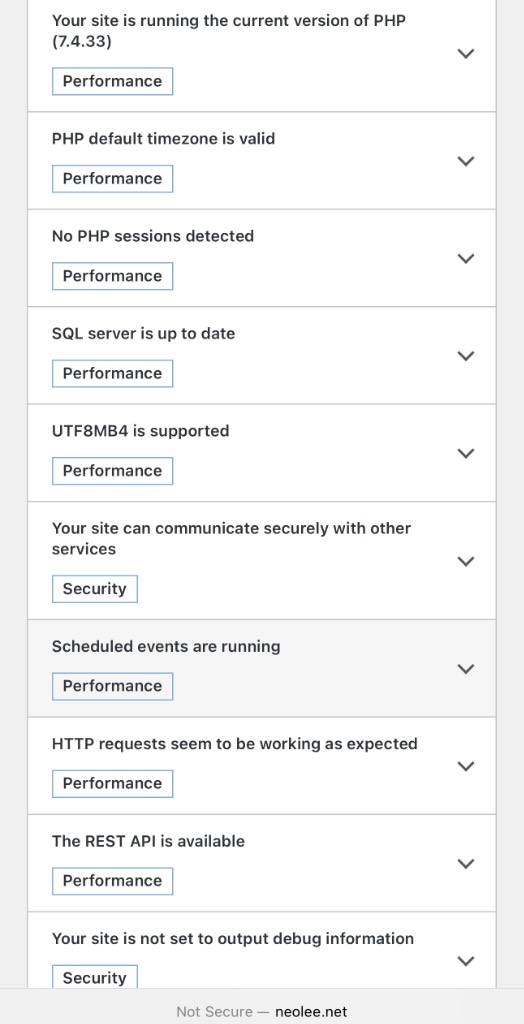Expand The REST API is available chevron
This screenshot has width=524, height=1024.
coord(465,863)
